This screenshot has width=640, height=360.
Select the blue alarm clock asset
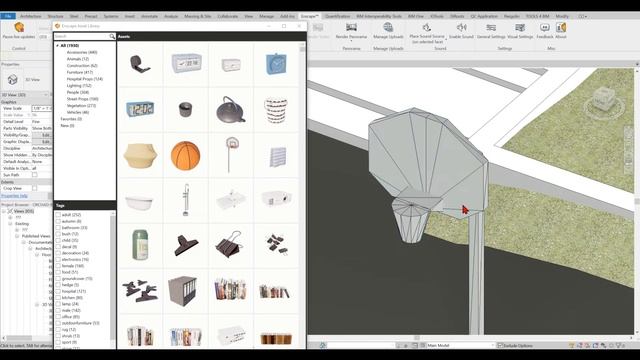pyautogui.click(x=276, y=64)
